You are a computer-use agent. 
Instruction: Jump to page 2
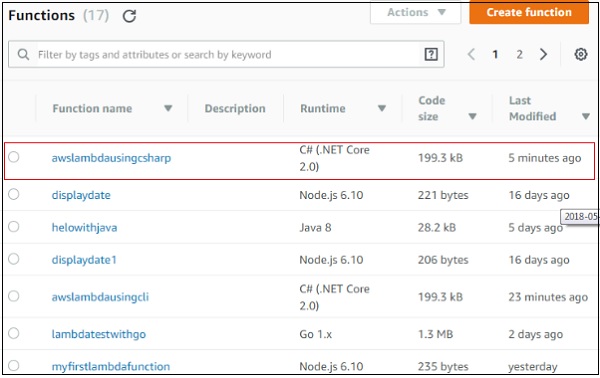(519, 54)
